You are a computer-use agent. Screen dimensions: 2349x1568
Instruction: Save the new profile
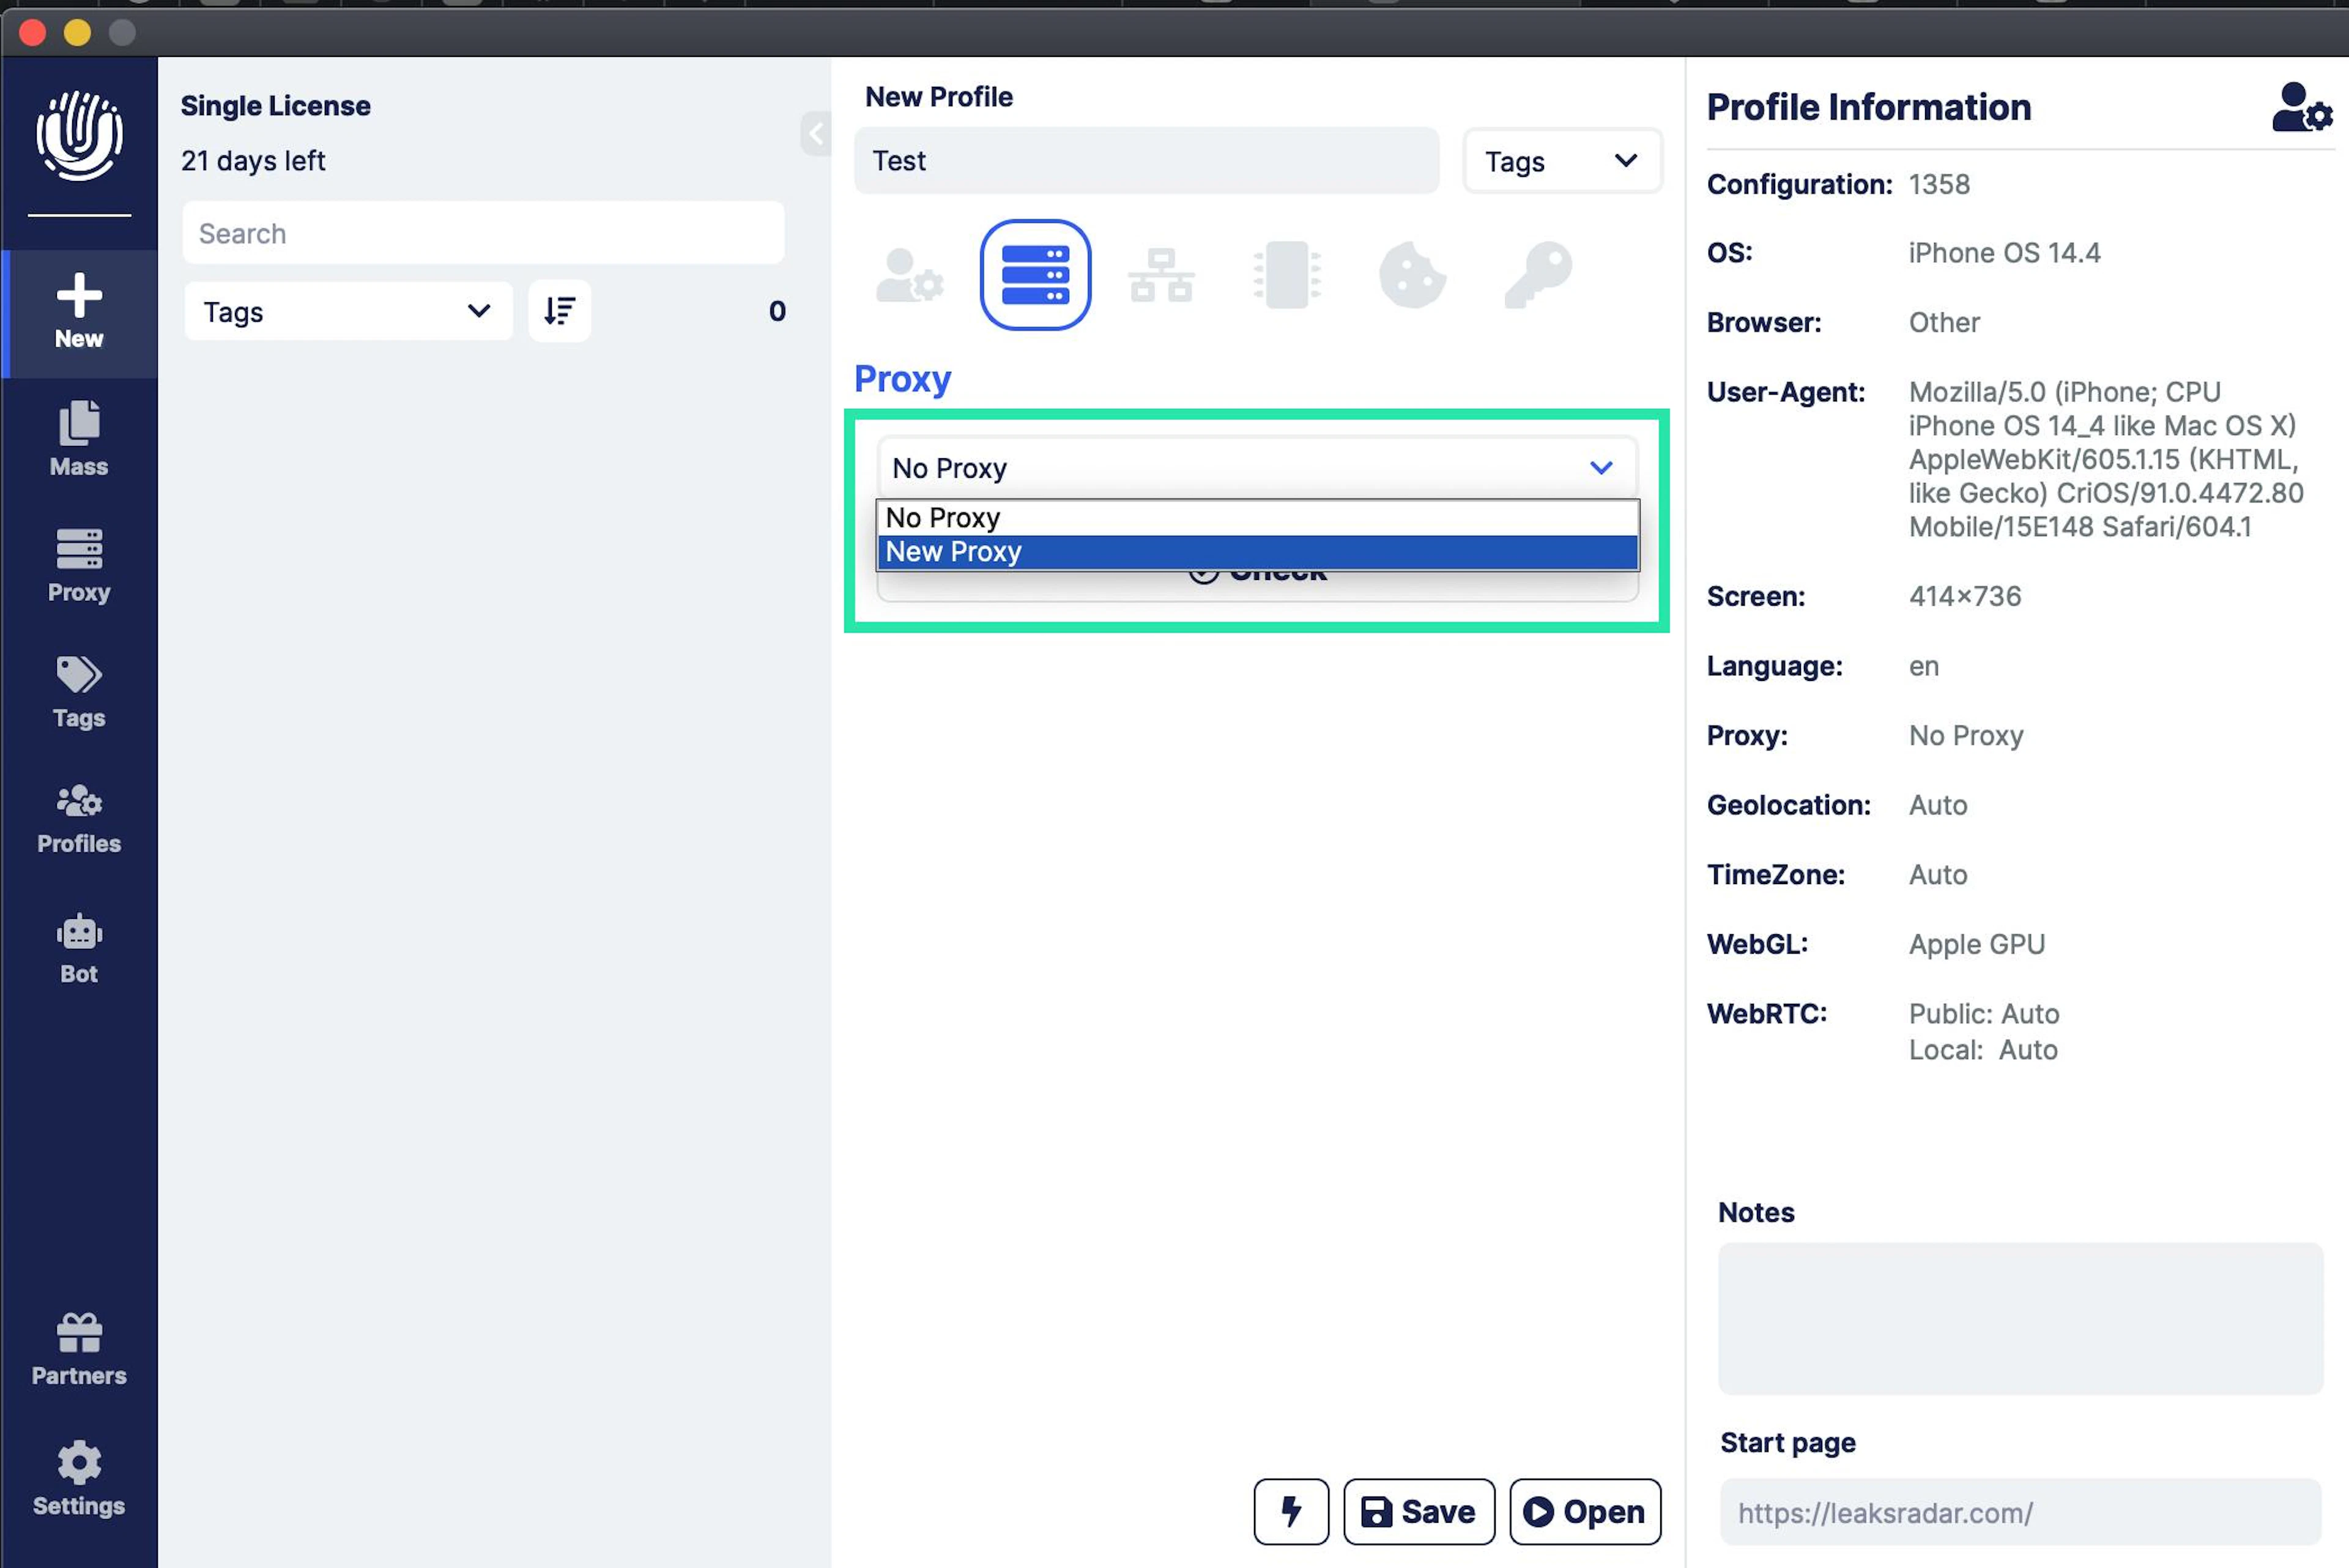1419,1511
